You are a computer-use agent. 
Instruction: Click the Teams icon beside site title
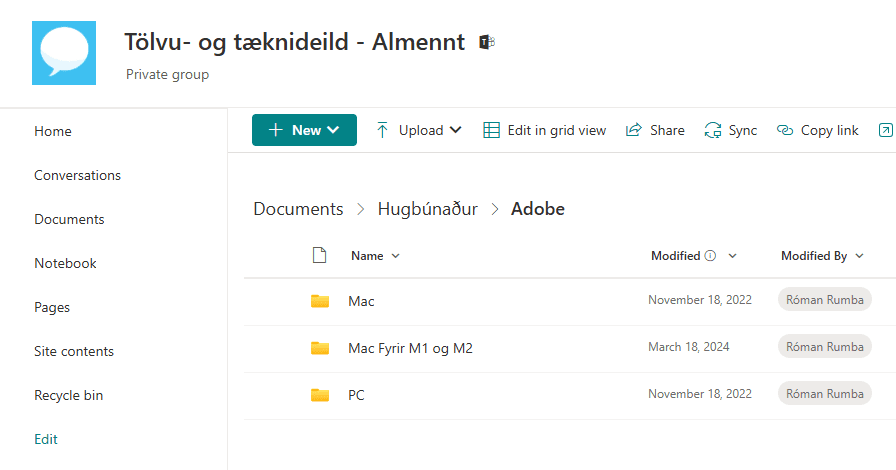click(x=487, y=42)
